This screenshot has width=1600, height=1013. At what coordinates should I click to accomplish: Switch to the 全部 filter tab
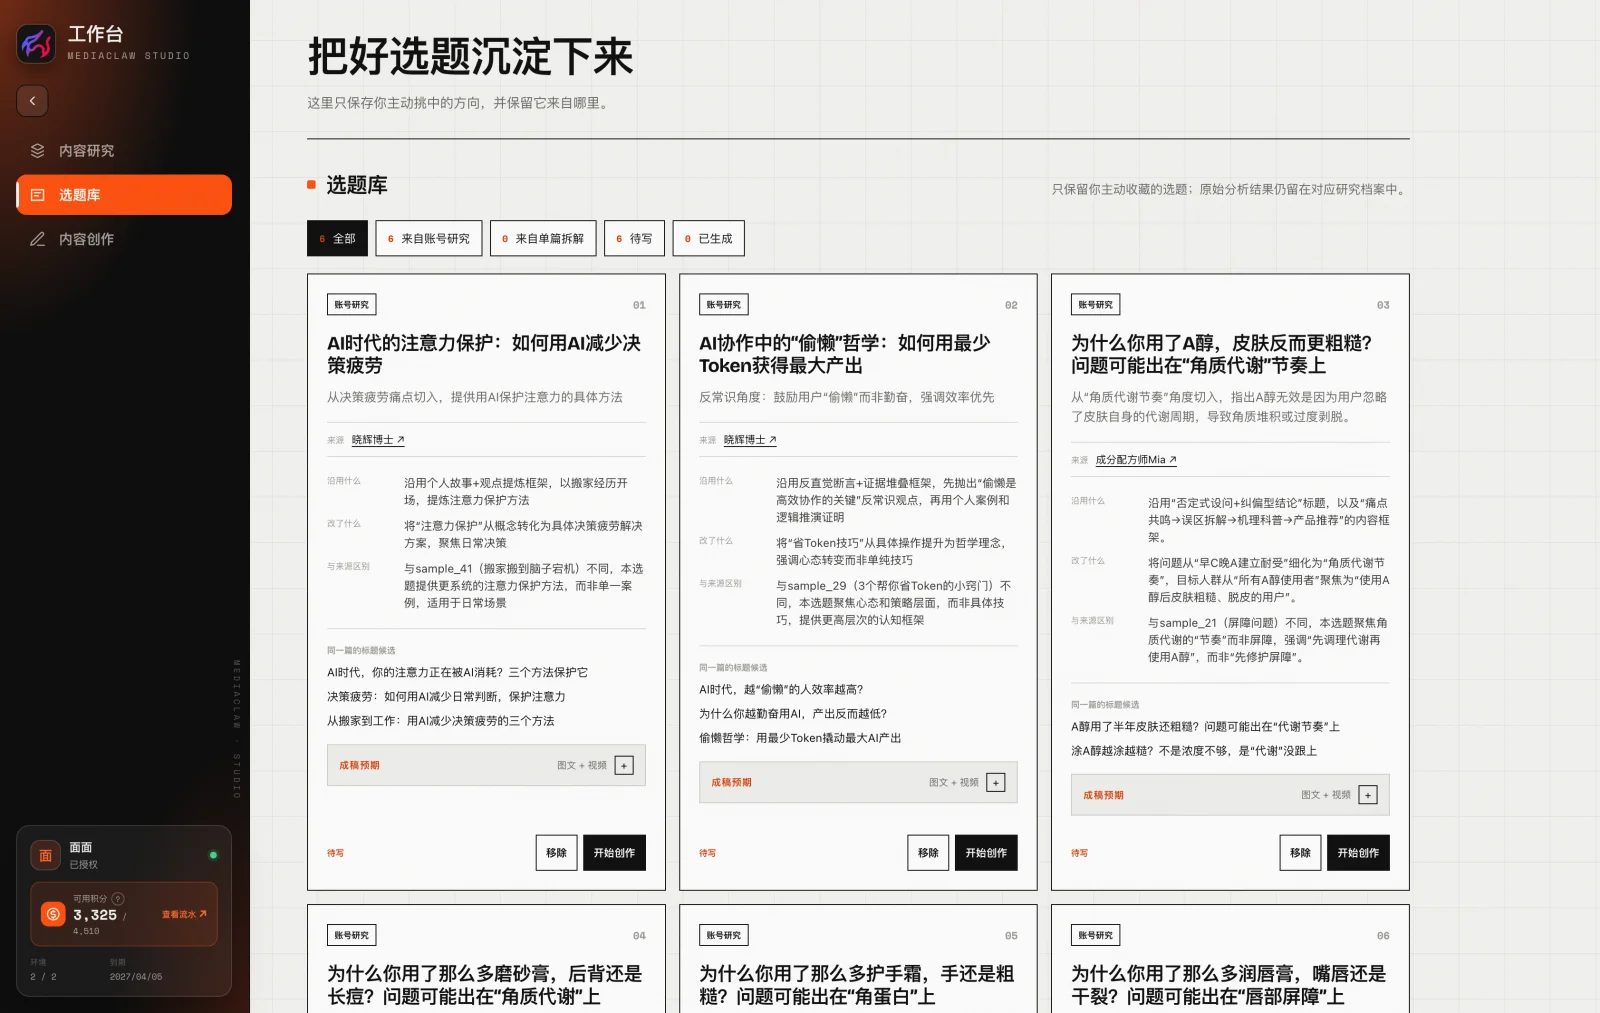click(x=338, y=238)
